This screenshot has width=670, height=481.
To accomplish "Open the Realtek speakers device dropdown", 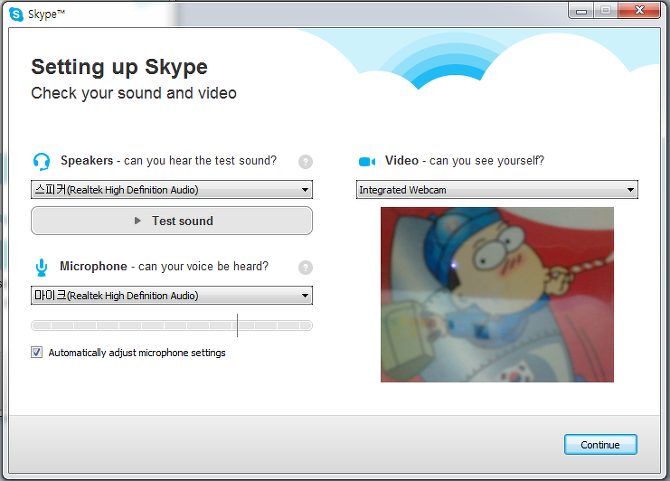I will pyautogui.click(x=172, y=190).
